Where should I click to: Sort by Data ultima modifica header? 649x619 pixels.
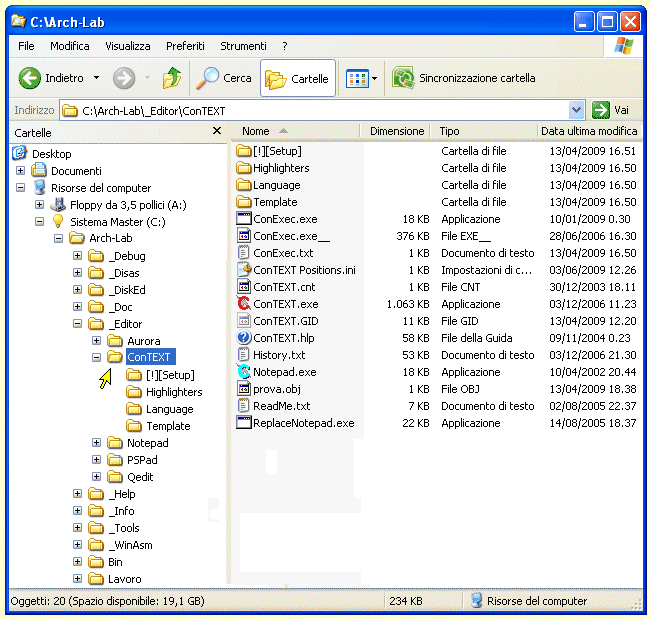(589, 131)
